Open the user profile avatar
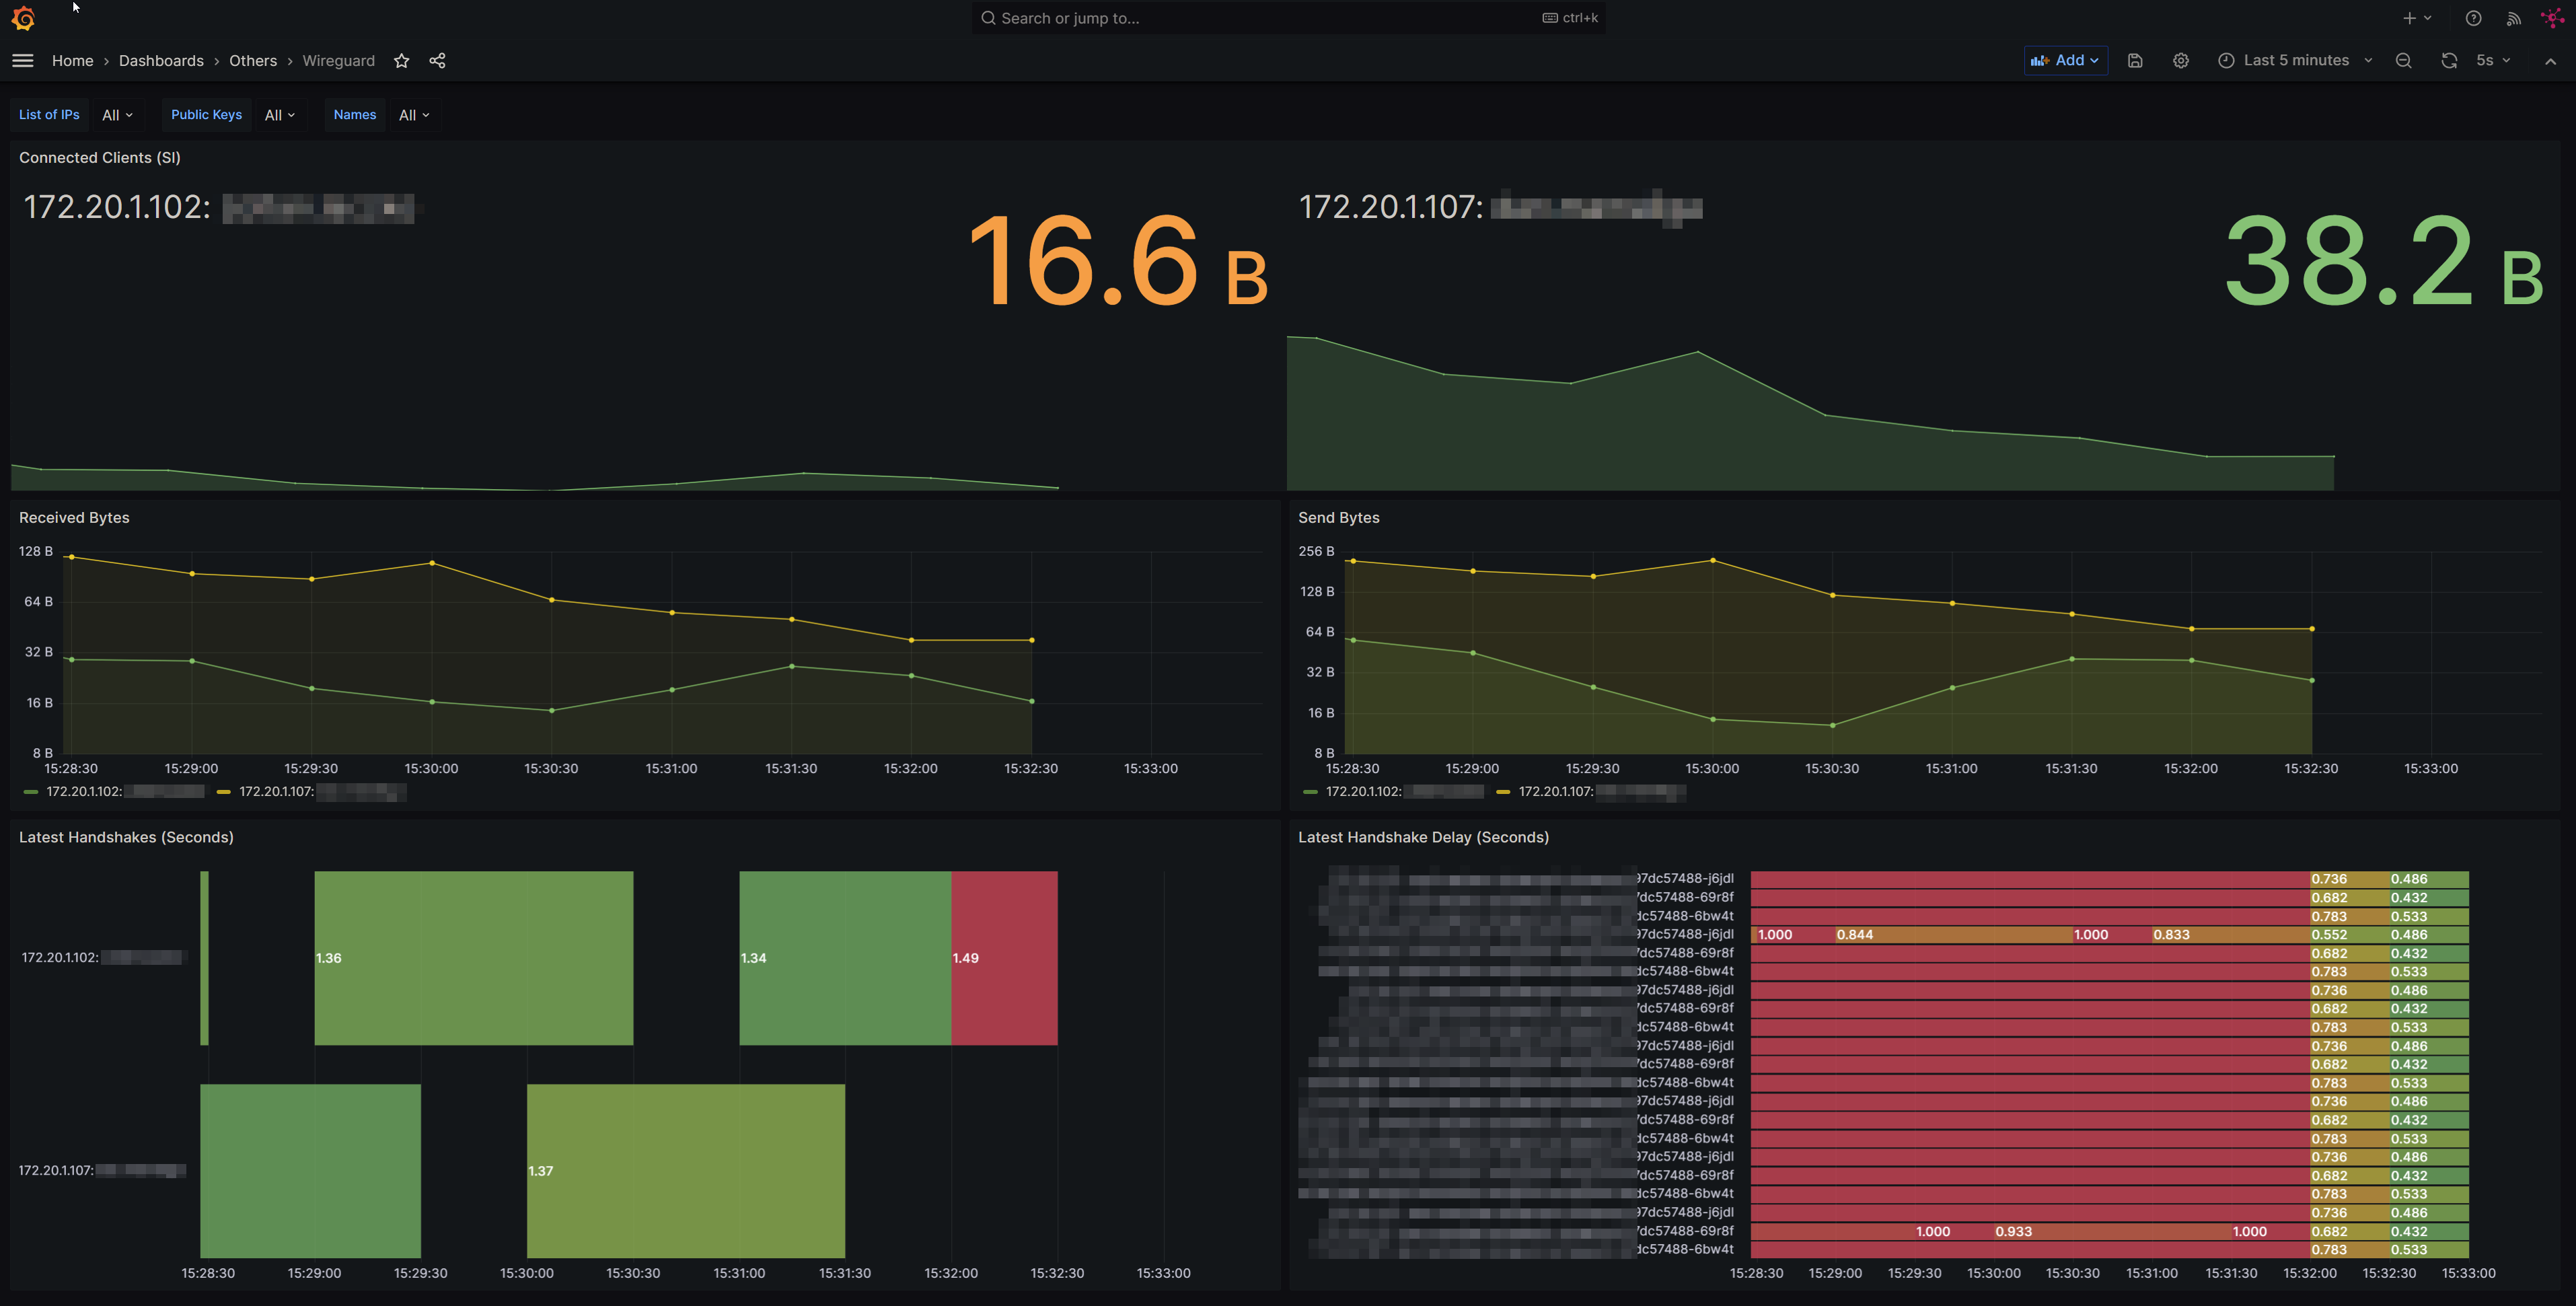 pos(2551,18)
